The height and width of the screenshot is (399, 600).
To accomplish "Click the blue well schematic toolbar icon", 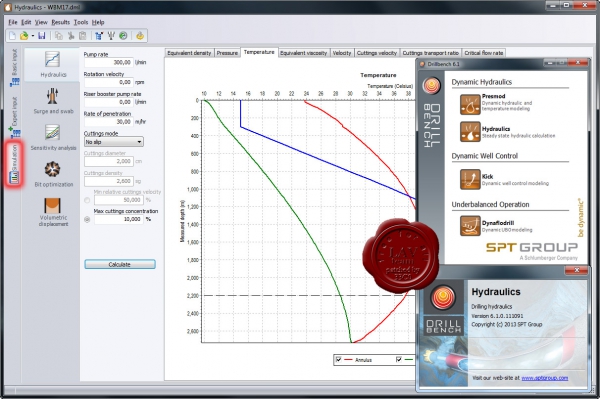I will pos(99,36).
